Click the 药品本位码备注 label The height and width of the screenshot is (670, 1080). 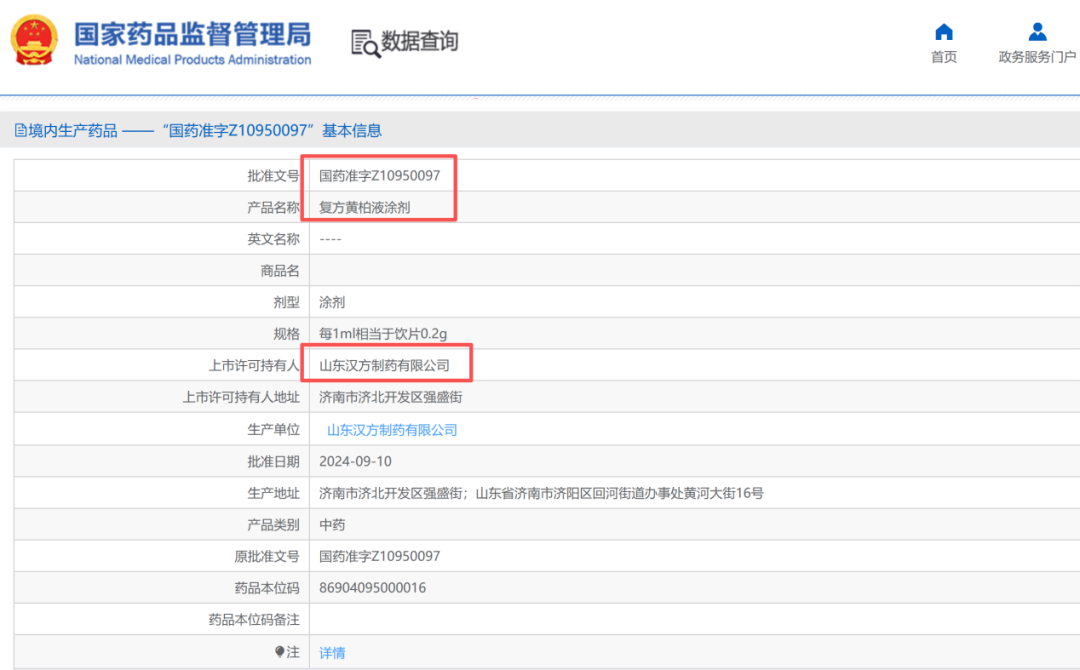coord(254,620)
